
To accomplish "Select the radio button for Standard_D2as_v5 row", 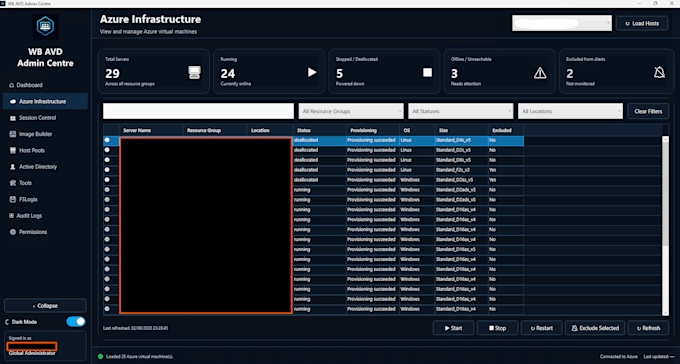I will point(107,180).
